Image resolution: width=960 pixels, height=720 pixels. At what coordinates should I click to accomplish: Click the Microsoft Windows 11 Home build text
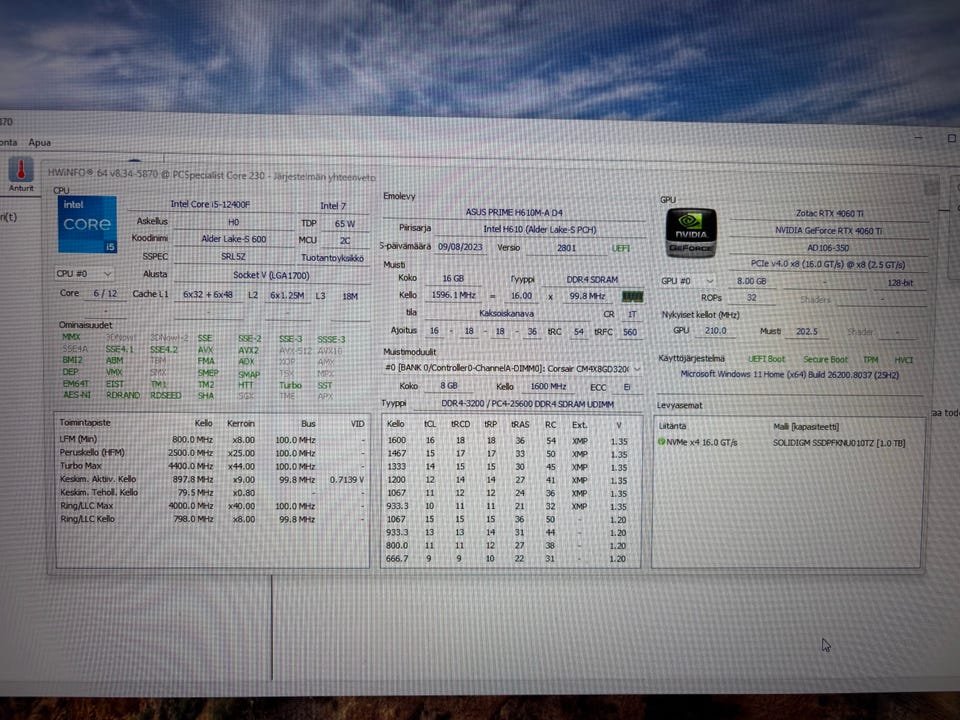tap(790, 374)
